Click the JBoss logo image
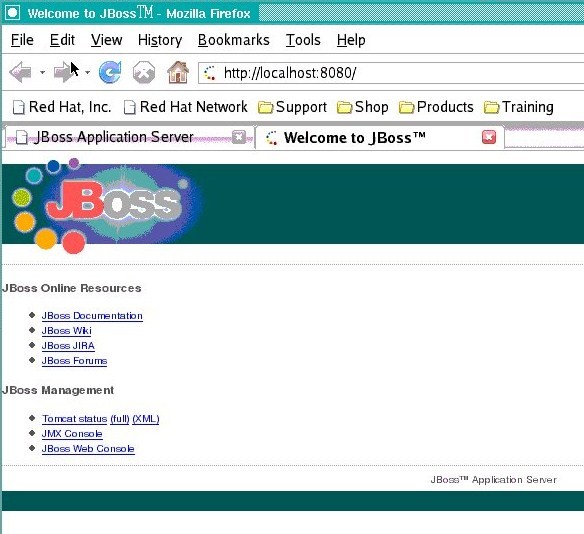This screenshot has height=534, width=584. [106, 206]
